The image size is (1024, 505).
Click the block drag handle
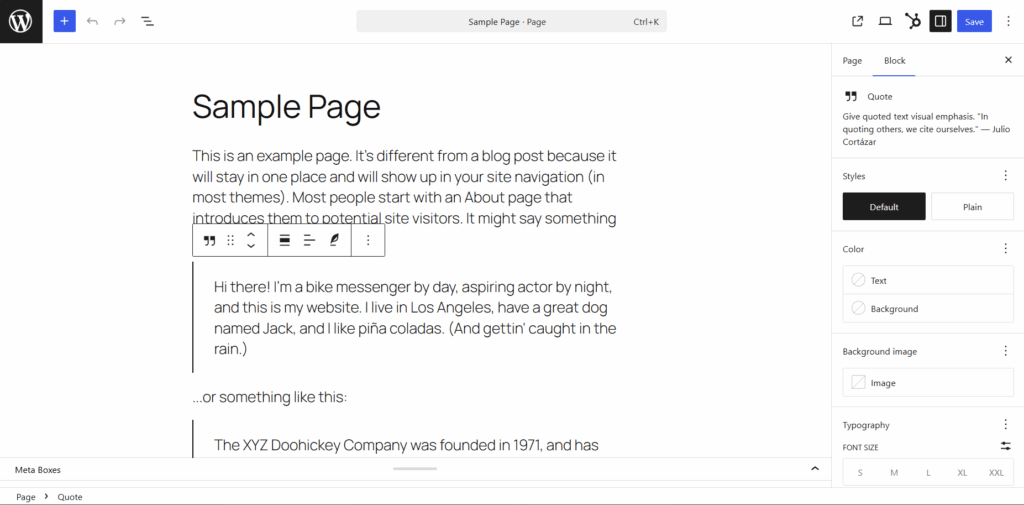click(x=230, y=240)
